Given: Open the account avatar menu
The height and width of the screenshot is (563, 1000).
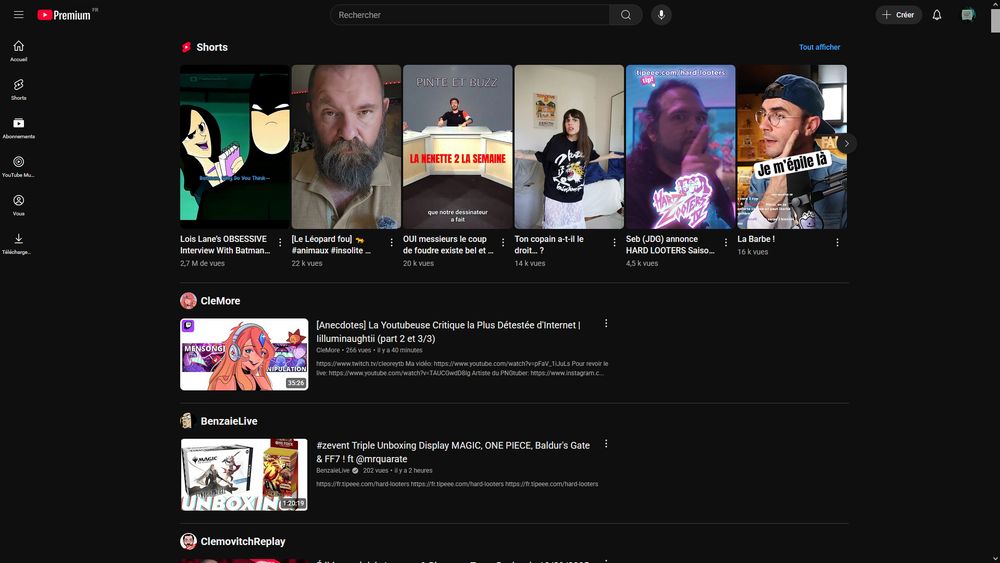Looking at the screenshot, I should tap(968, 15).
